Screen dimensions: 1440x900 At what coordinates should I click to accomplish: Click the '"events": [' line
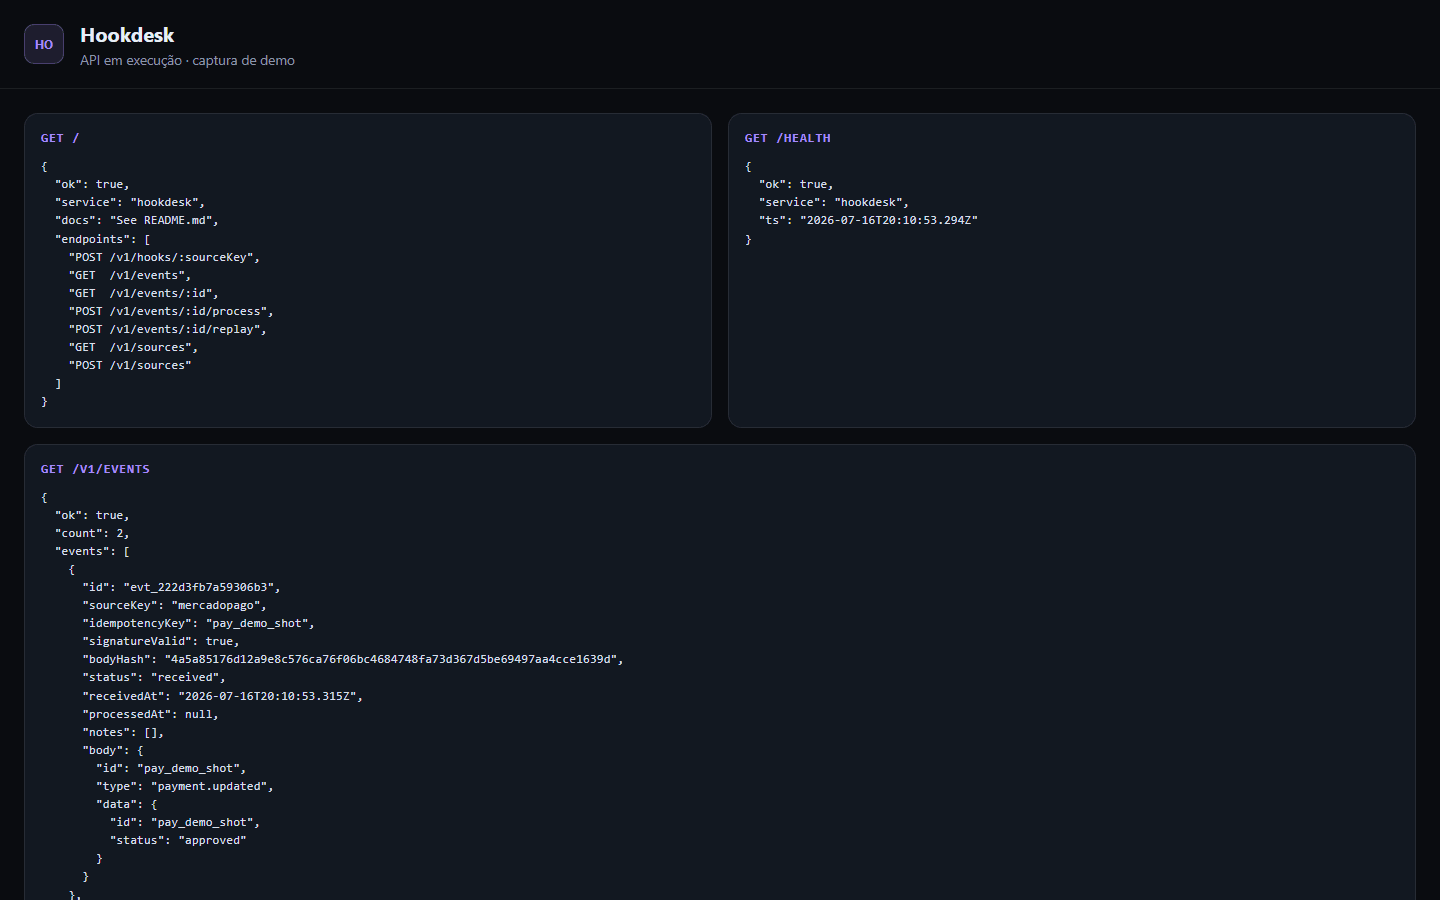pos(92,551)
